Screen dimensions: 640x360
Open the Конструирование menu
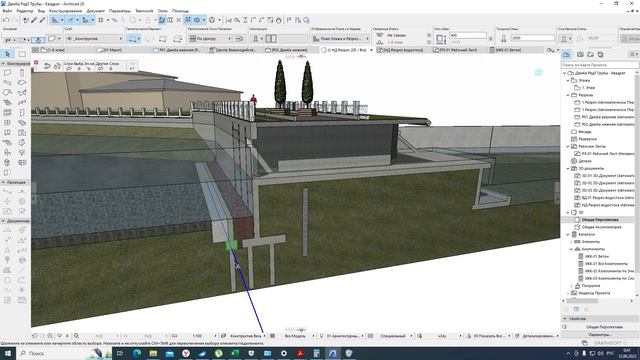point(65,11)
